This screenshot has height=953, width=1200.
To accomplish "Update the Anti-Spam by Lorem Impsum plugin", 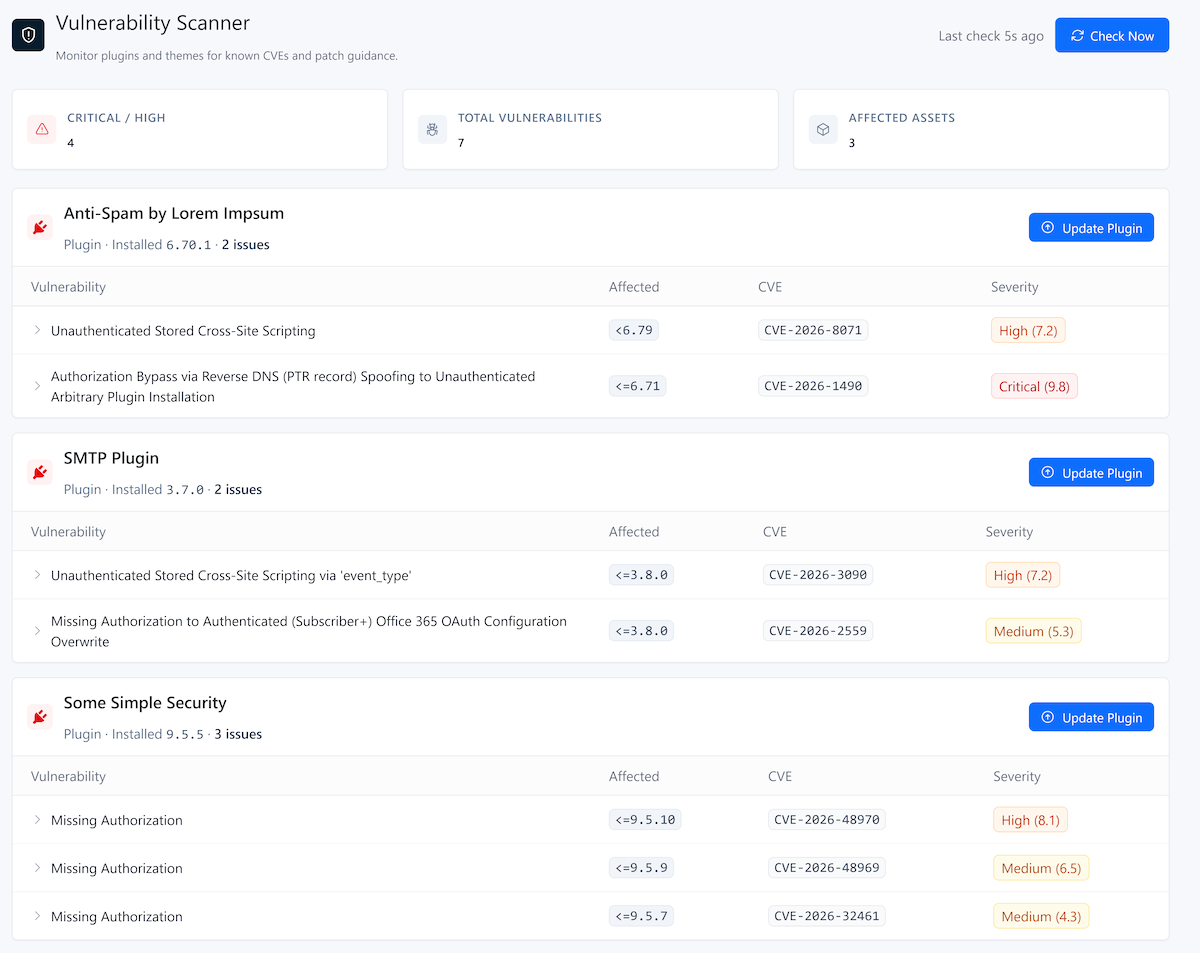I will [1091, 228].
